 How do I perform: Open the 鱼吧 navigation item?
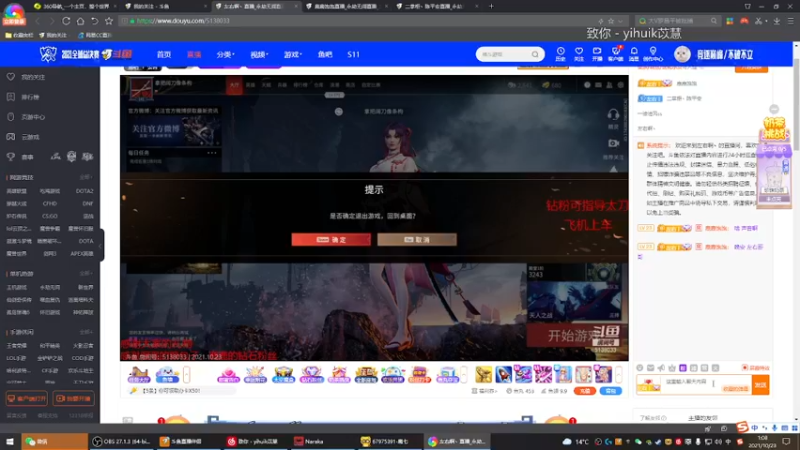point(324,55)
